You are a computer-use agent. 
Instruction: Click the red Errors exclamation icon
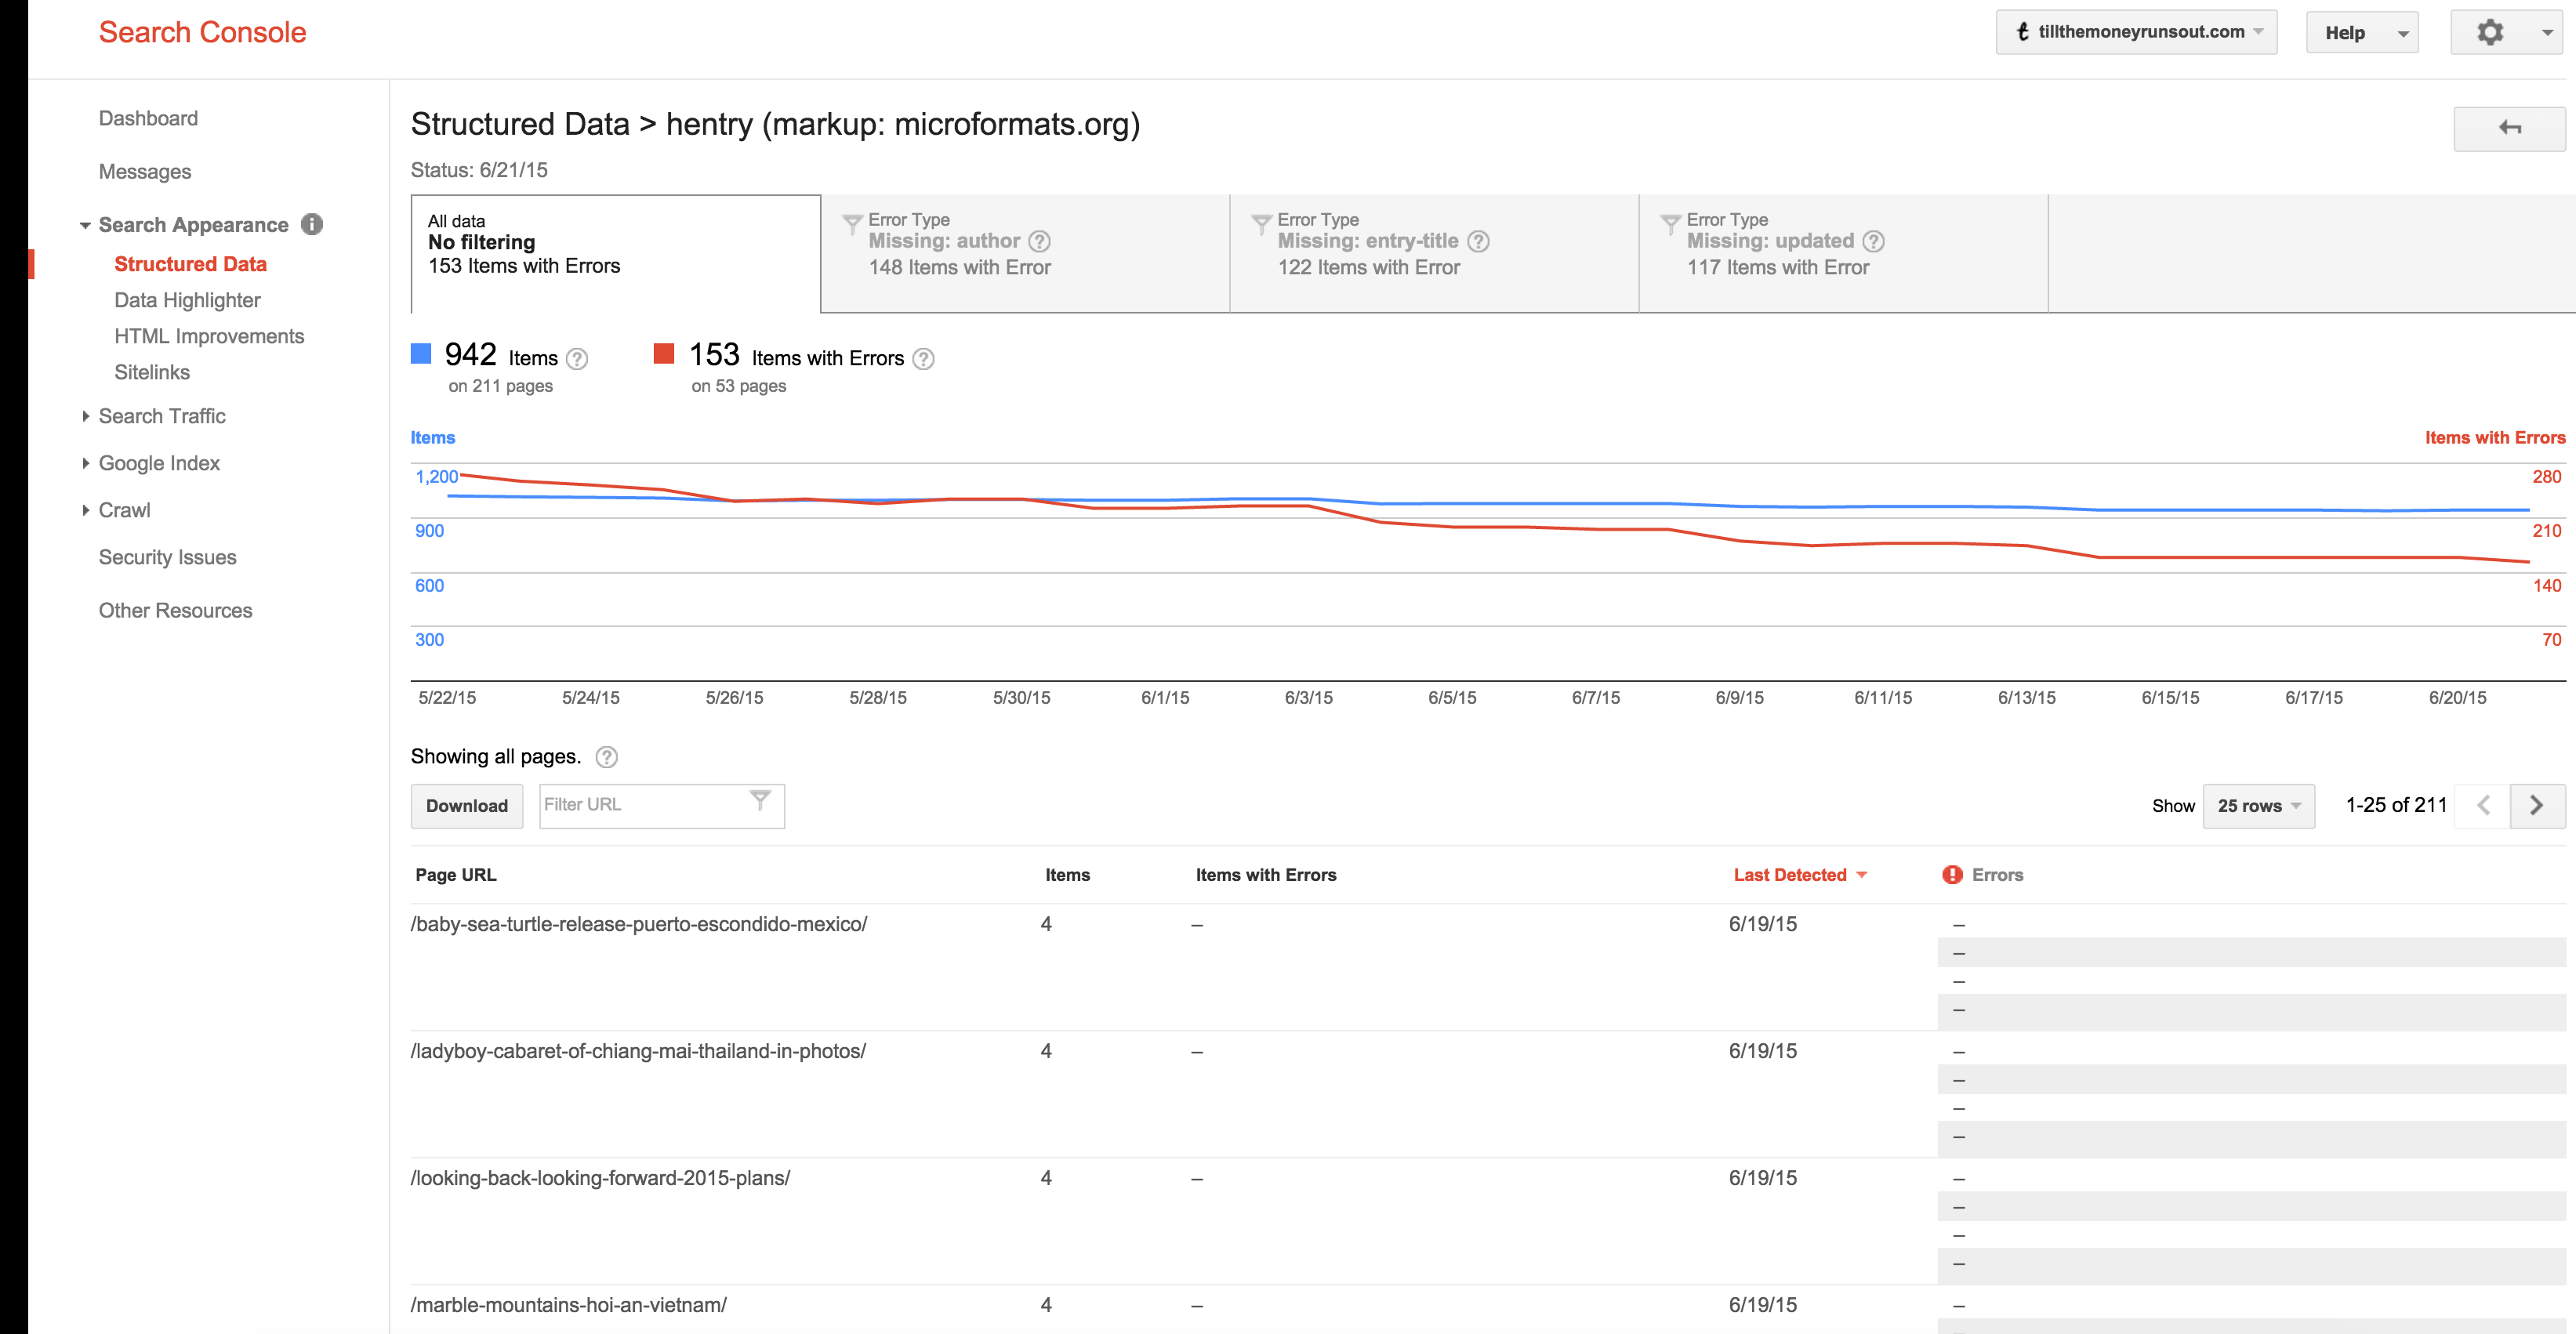[x=1952, y=874]
